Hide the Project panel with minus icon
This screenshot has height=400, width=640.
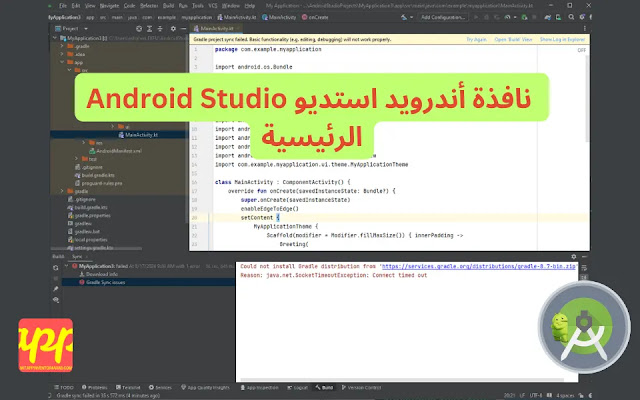coord(183,29)
